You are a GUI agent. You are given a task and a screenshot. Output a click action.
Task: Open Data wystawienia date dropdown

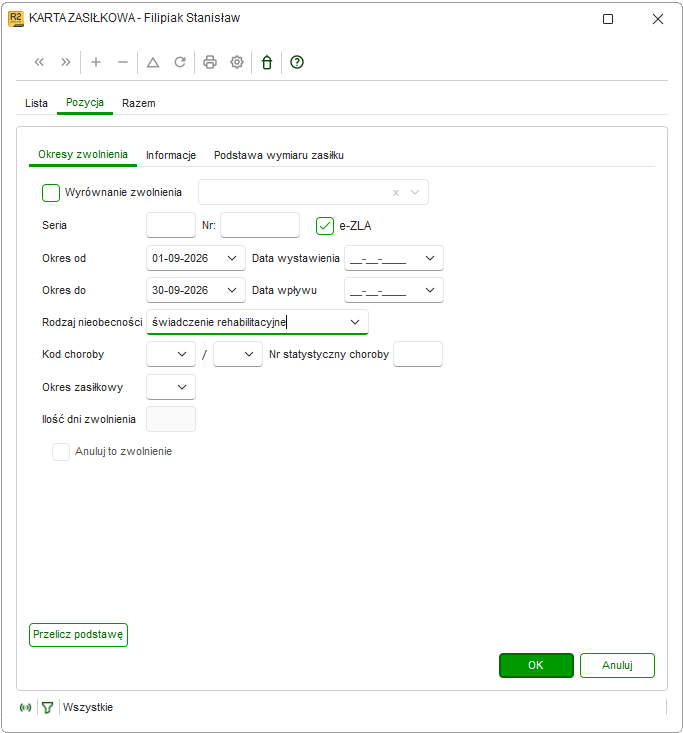(x=430, y=258)
